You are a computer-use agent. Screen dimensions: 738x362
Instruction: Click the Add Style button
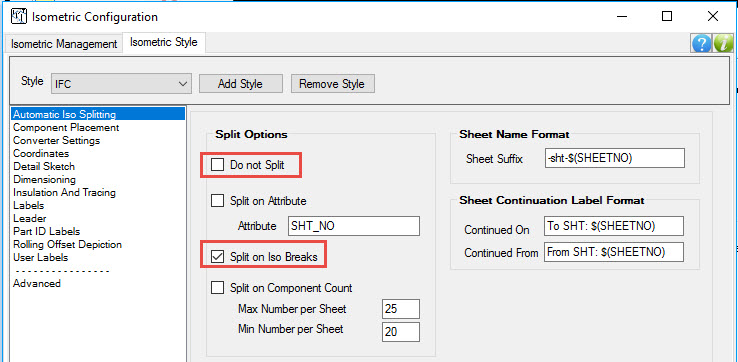[x=241, y=84]
